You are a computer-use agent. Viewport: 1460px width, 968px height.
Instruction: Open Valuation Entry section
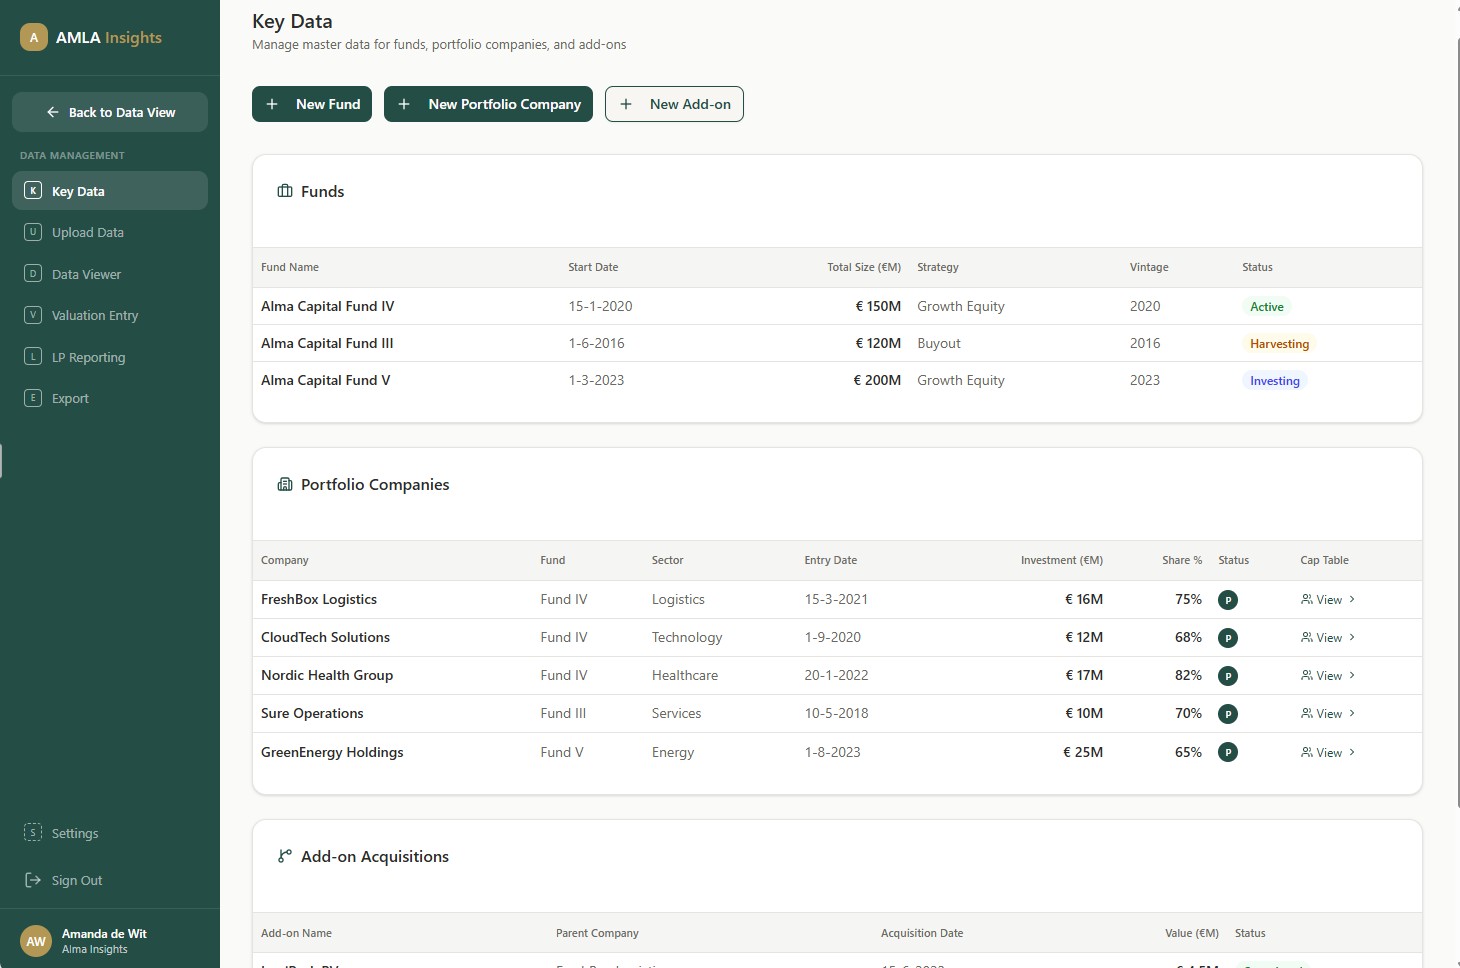pos(110,315)
